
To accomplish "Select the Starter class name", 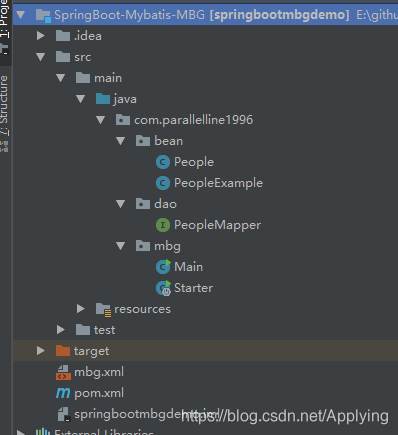I will click(193, 288).
